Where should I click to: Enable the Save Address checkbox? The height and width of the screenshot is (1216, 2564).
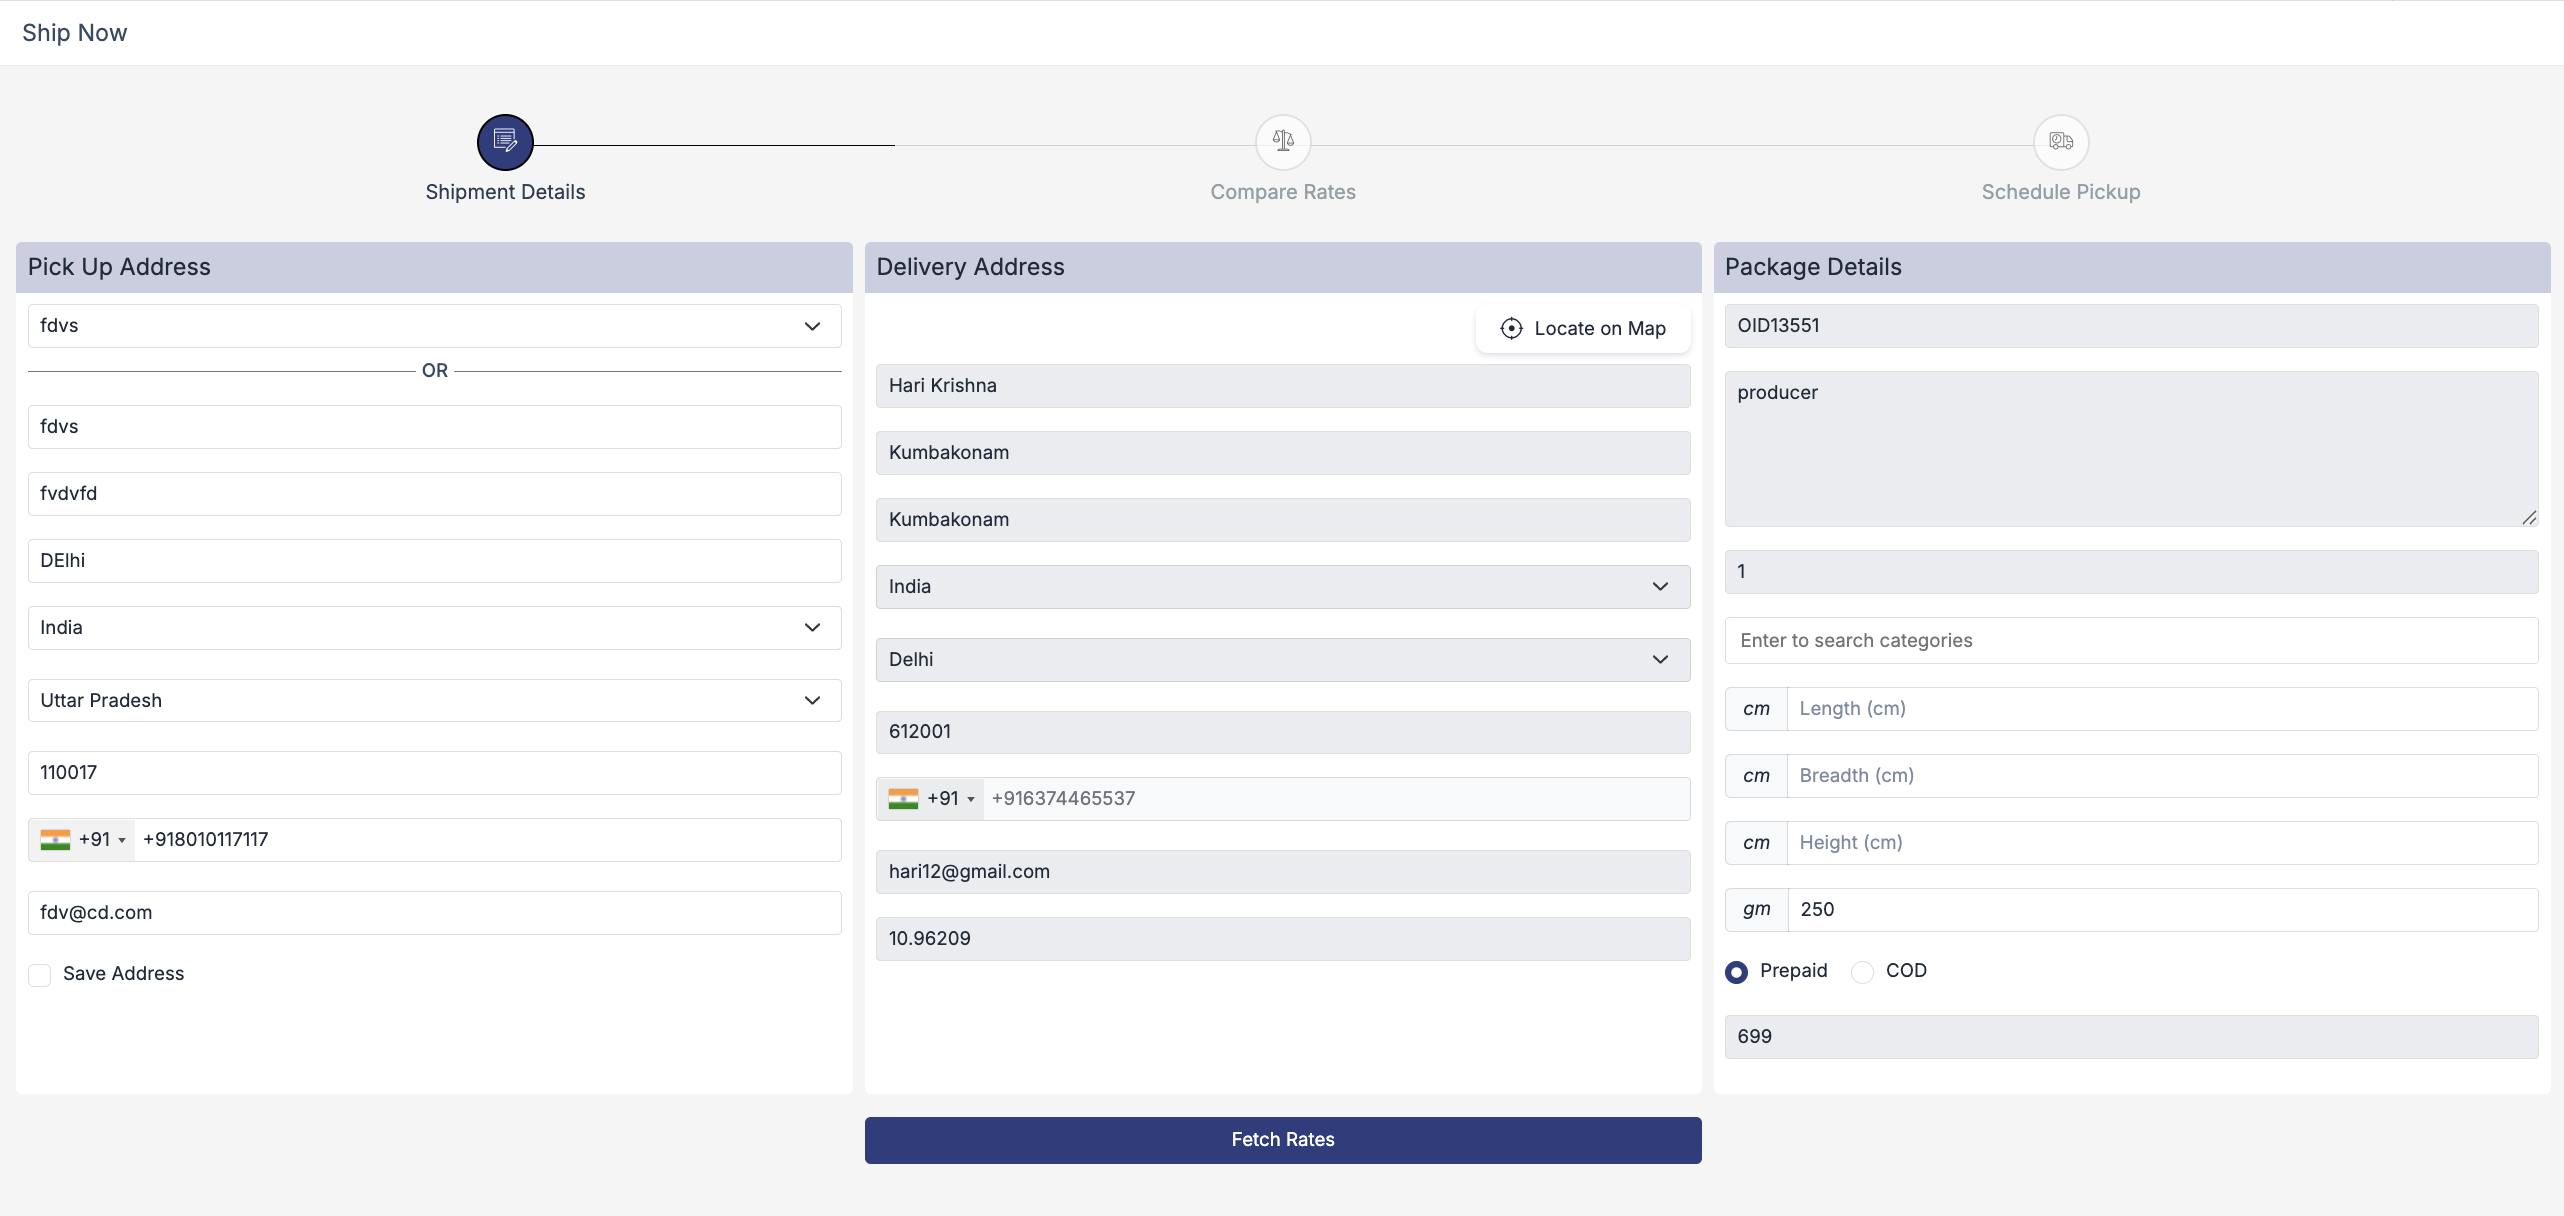coord(40,975)
